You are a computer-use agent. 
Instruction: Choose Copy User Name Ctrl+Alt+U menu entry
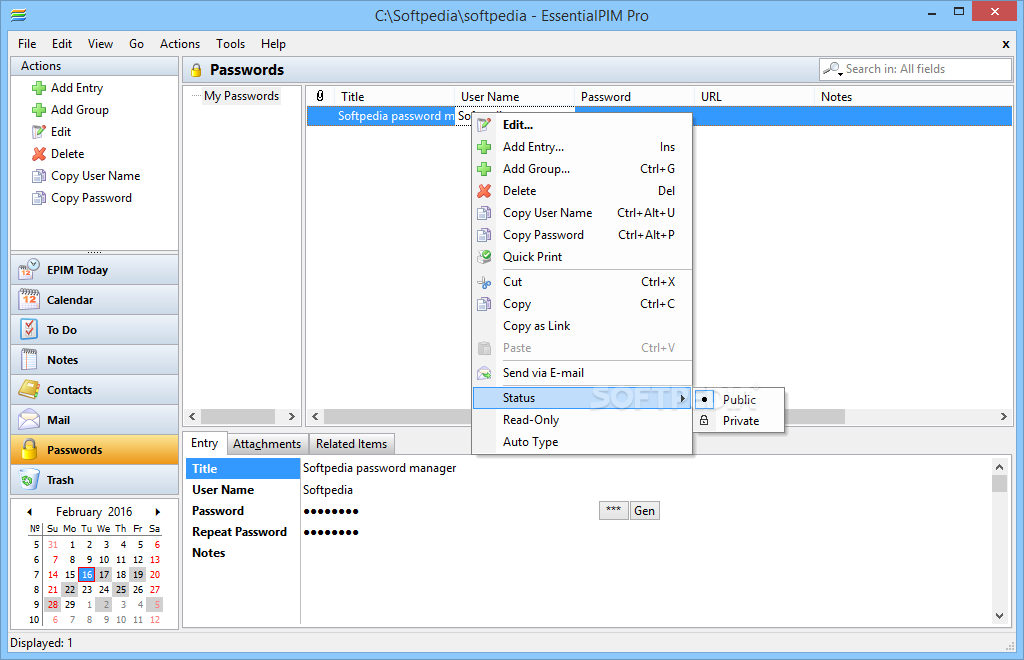pyautogui.click(x=581, y=213)
